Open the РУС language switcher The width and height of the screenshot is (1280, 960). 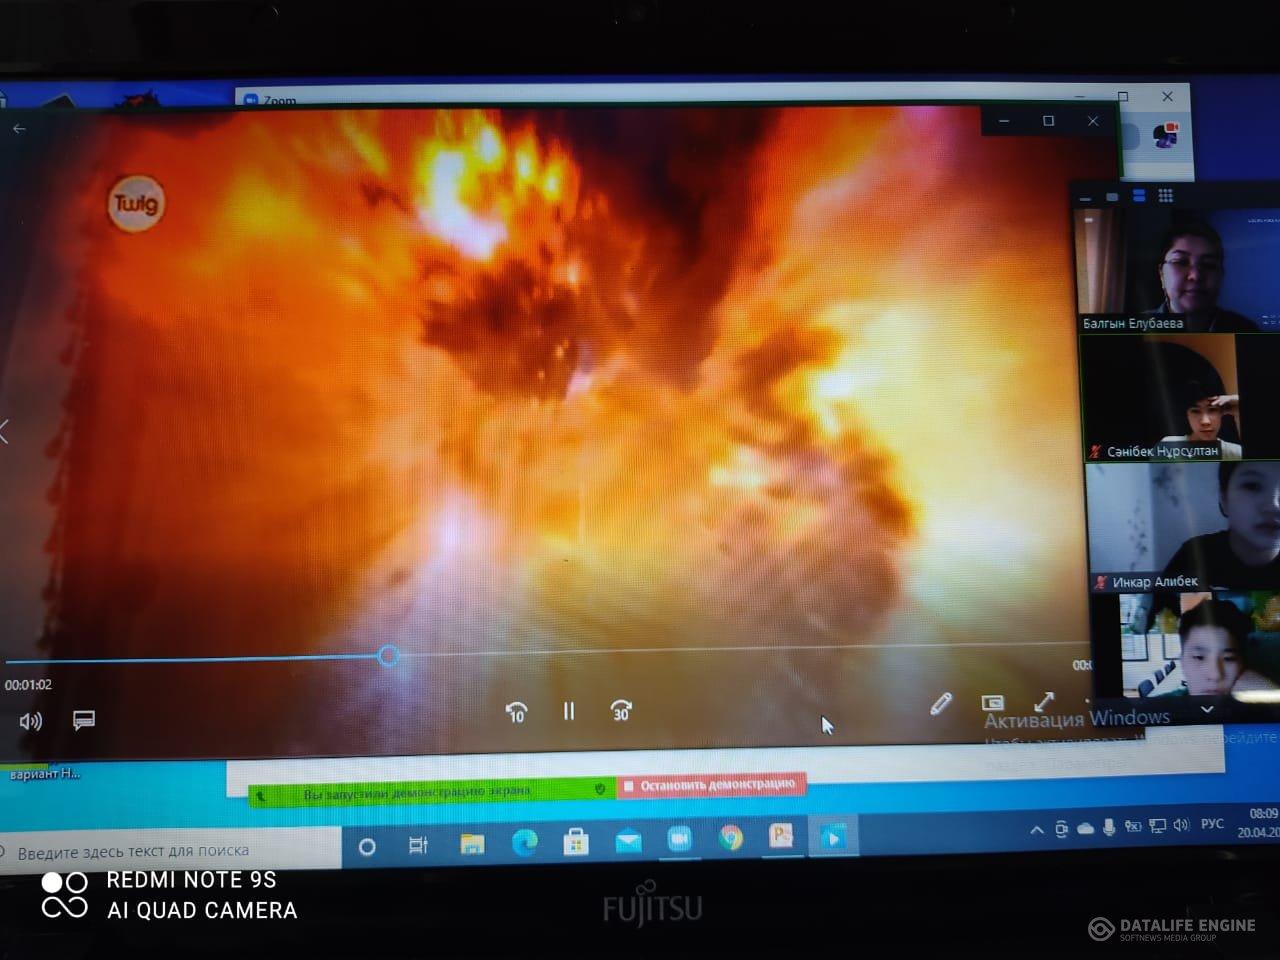[1212, 824]
